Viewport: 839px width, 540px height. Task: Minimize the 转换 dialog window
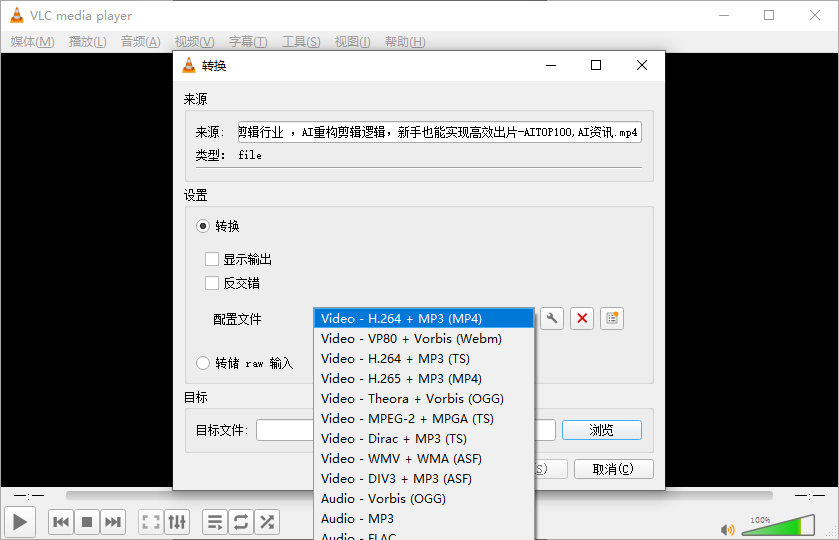click(x=551, y=65)
